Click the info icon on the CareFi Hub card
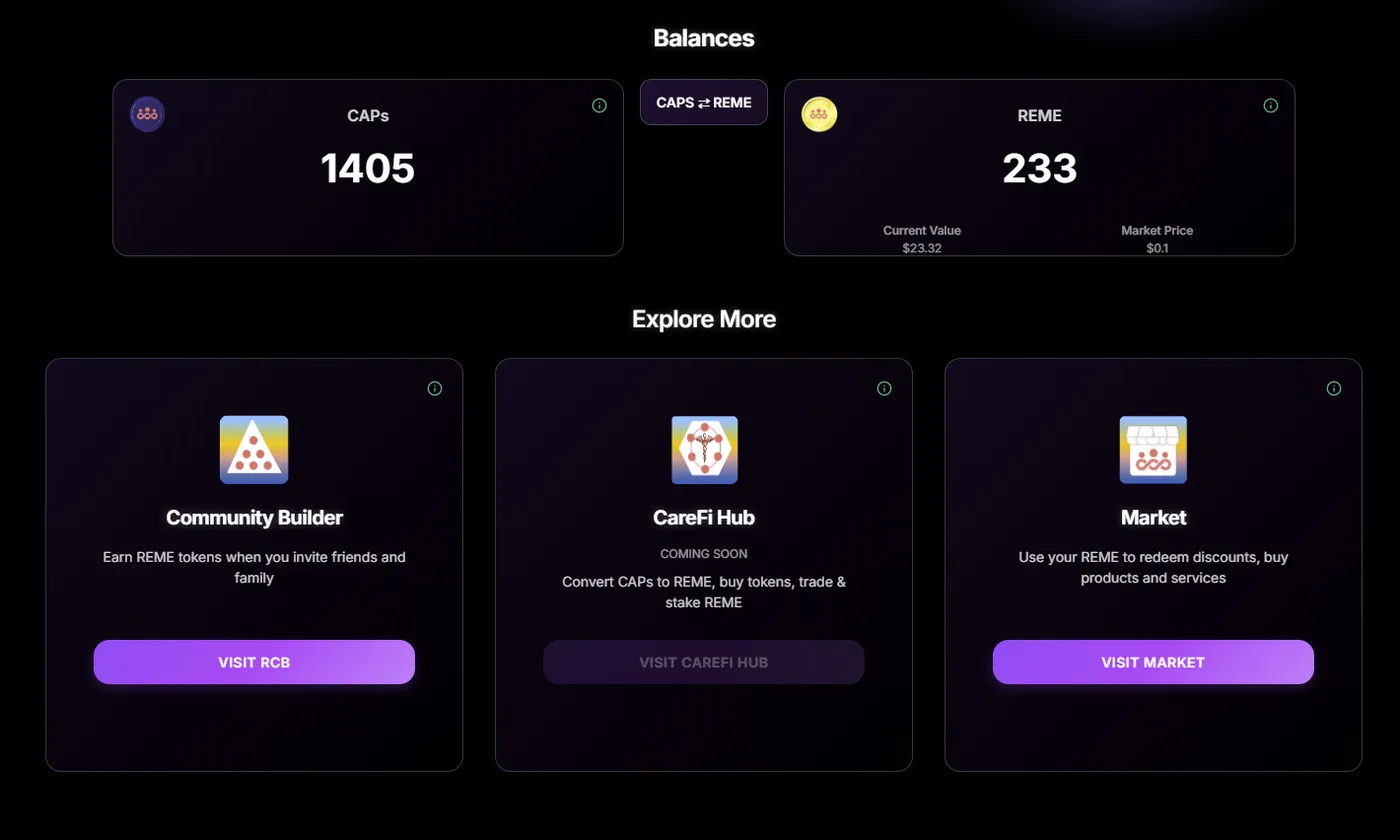 [884, 388]
